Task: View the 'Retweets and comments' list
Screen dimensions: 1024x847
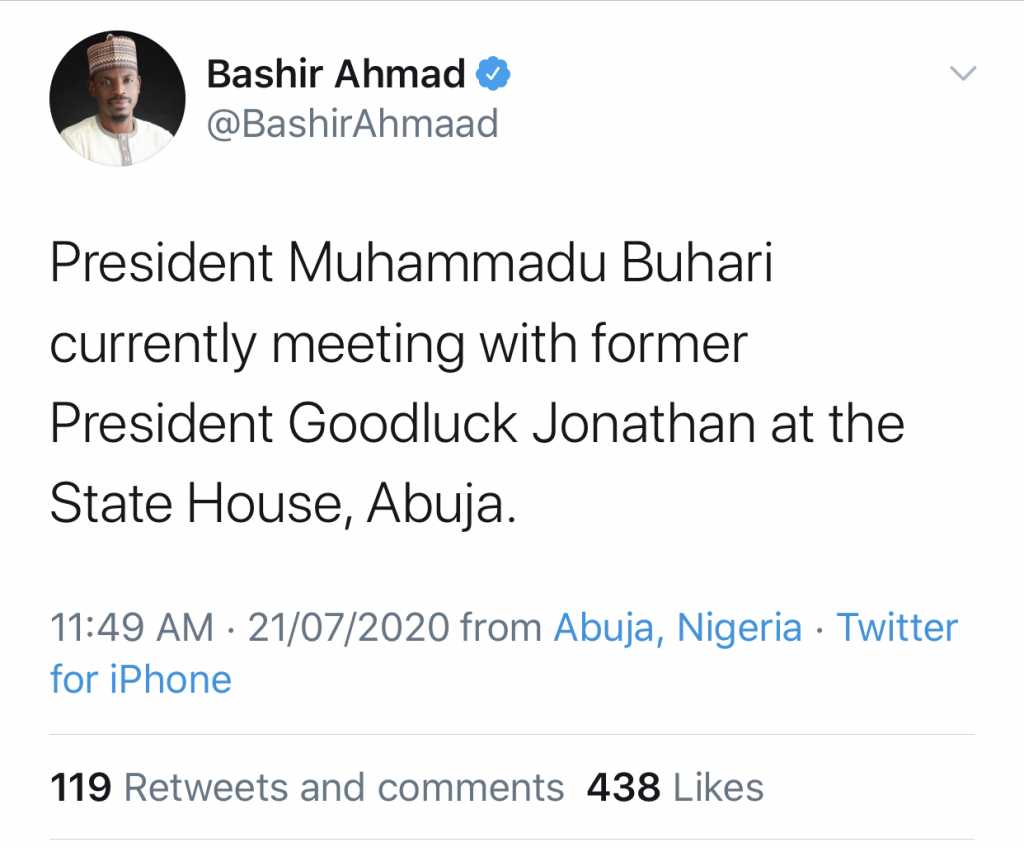Action: pos(344,788)
